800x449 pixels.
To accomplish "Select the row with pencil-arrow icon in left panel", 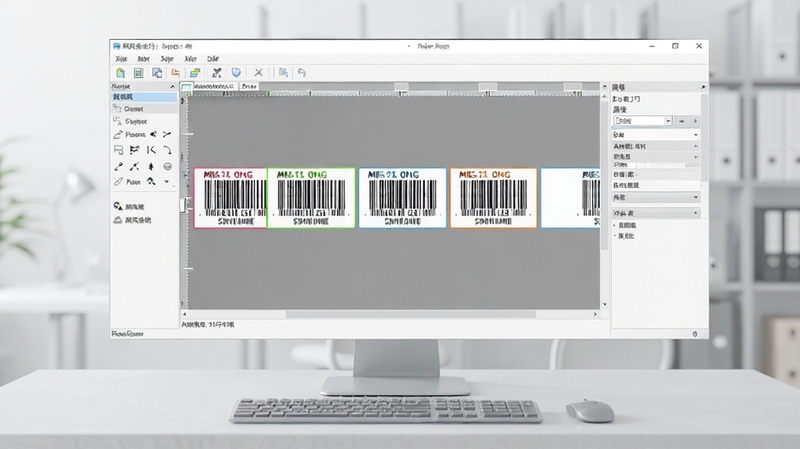I will pos(129,134).
